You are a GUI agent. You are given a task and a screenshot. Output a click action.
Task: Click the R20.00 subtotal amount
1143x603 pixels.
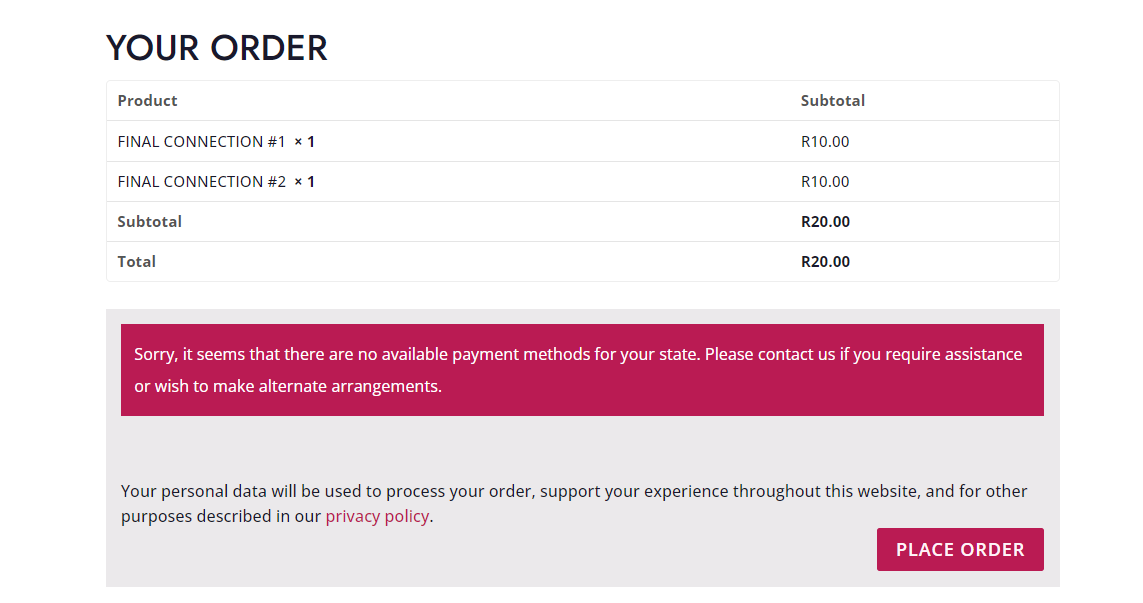pyautogui.click(x=825, y=221)
